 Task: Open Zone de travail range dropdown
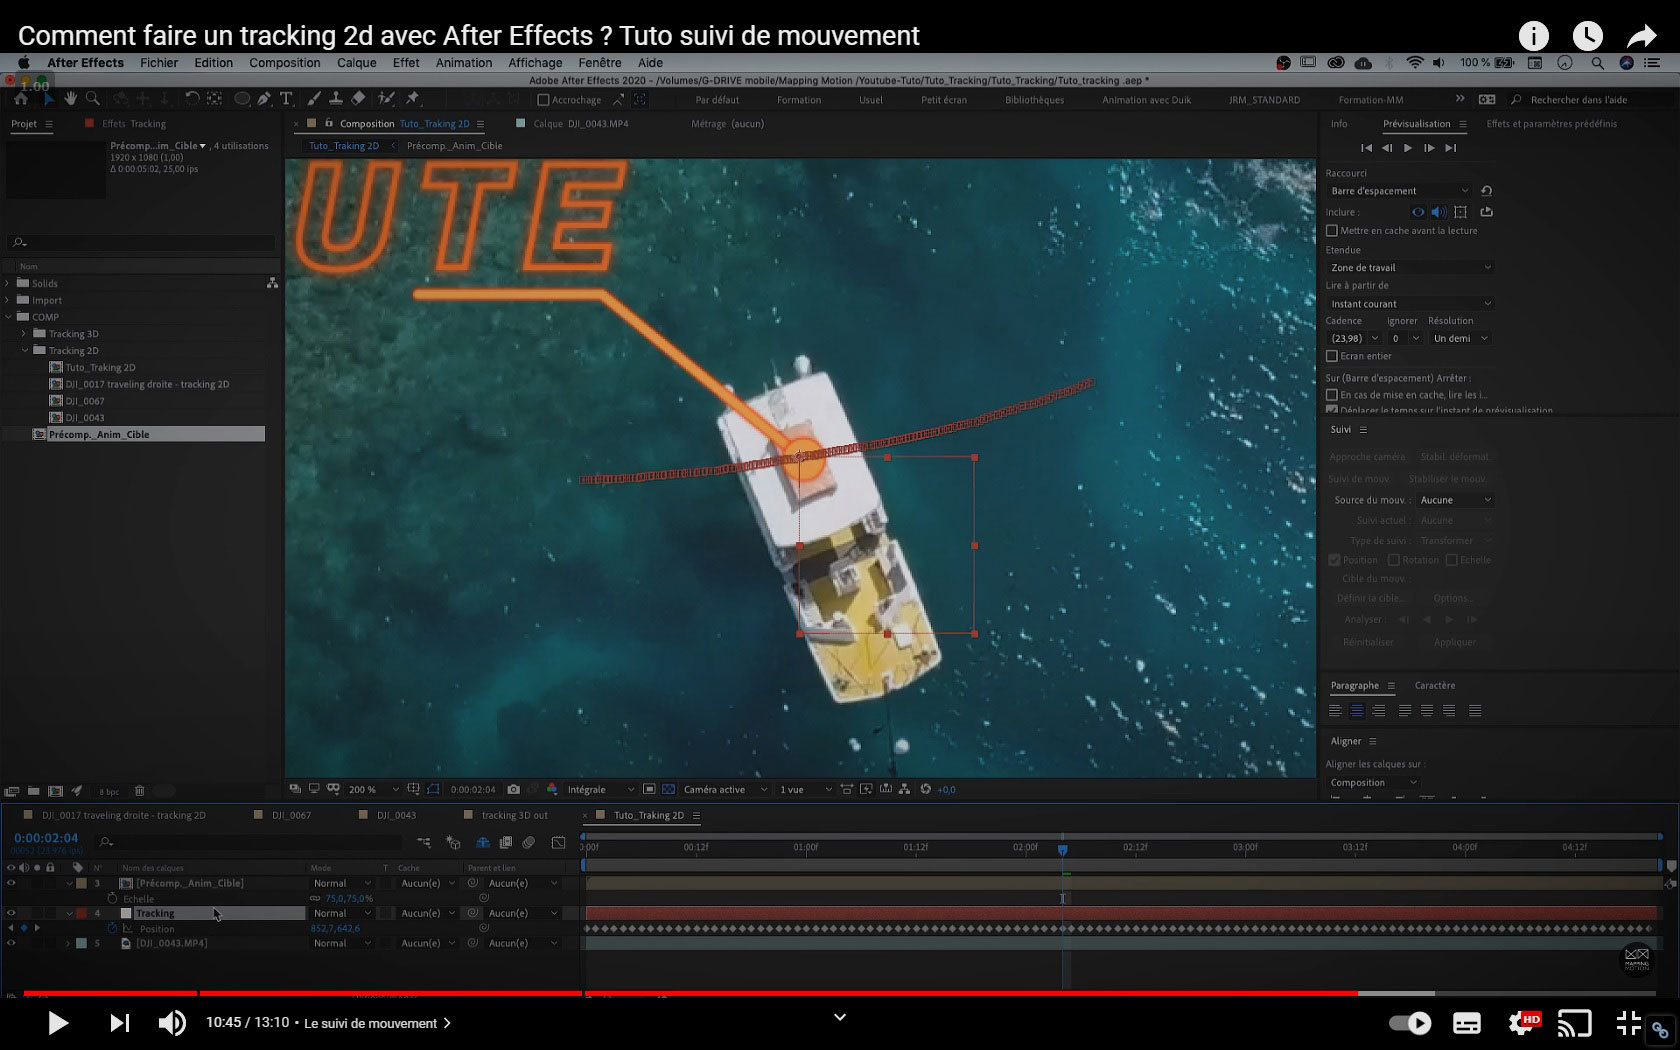pos(1410,268)
